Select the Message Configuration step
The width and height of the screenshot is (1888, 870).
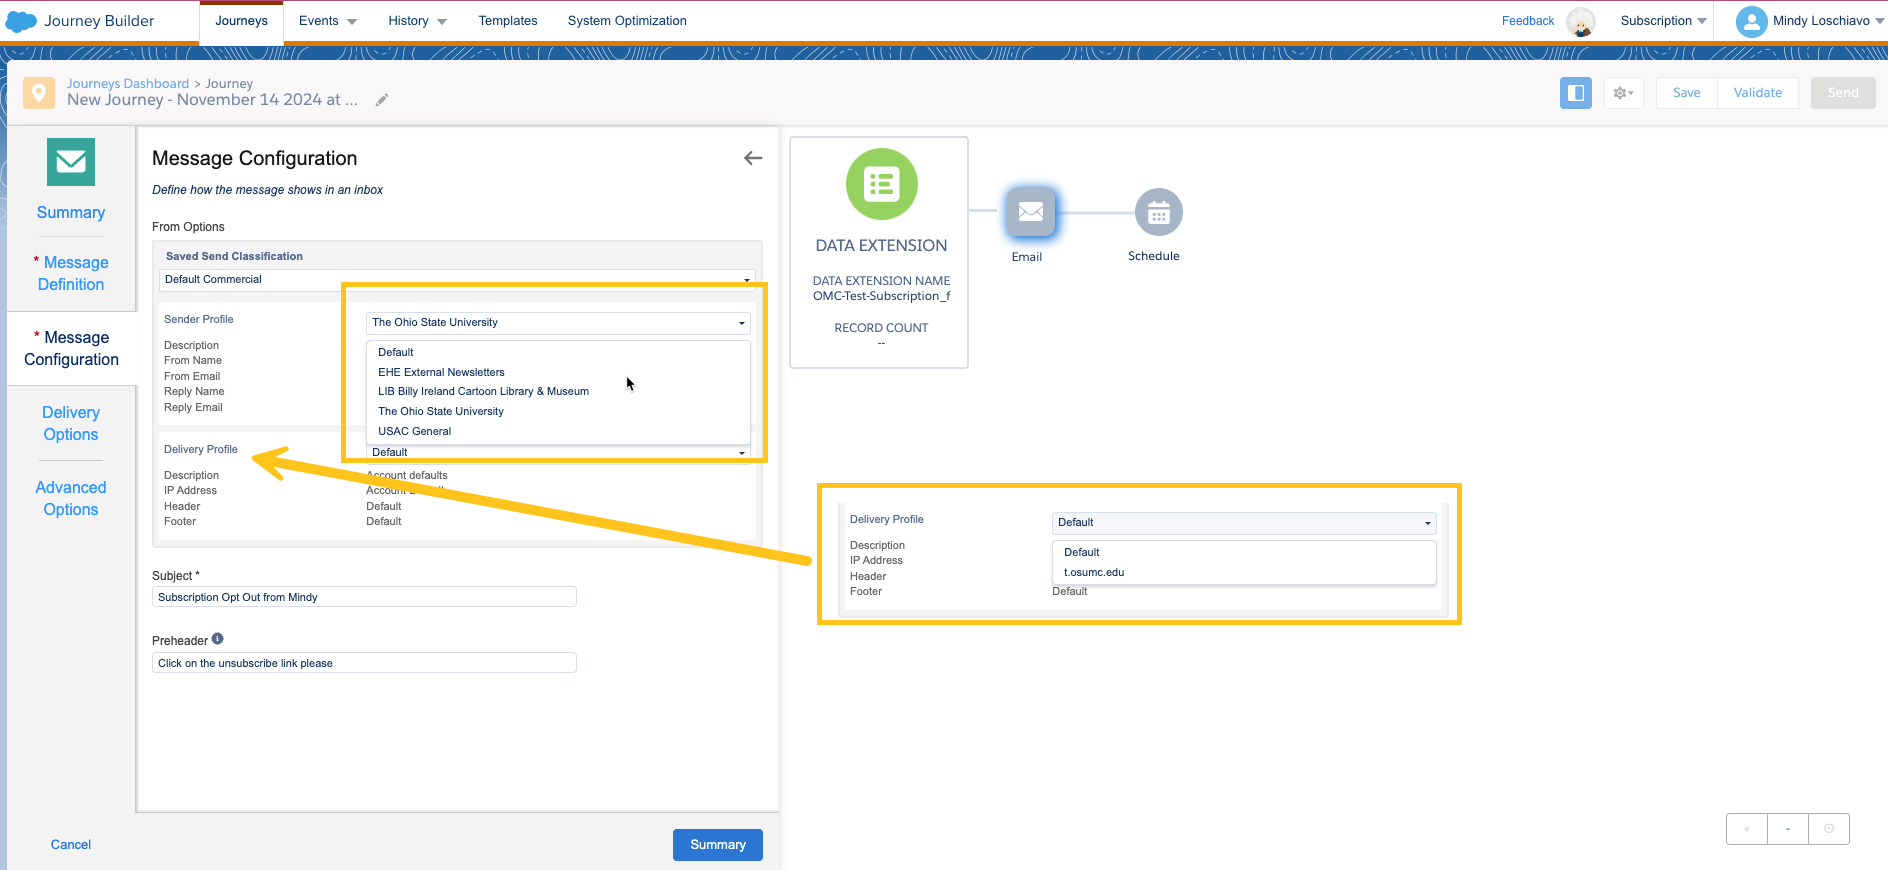(x=71, y=348)
